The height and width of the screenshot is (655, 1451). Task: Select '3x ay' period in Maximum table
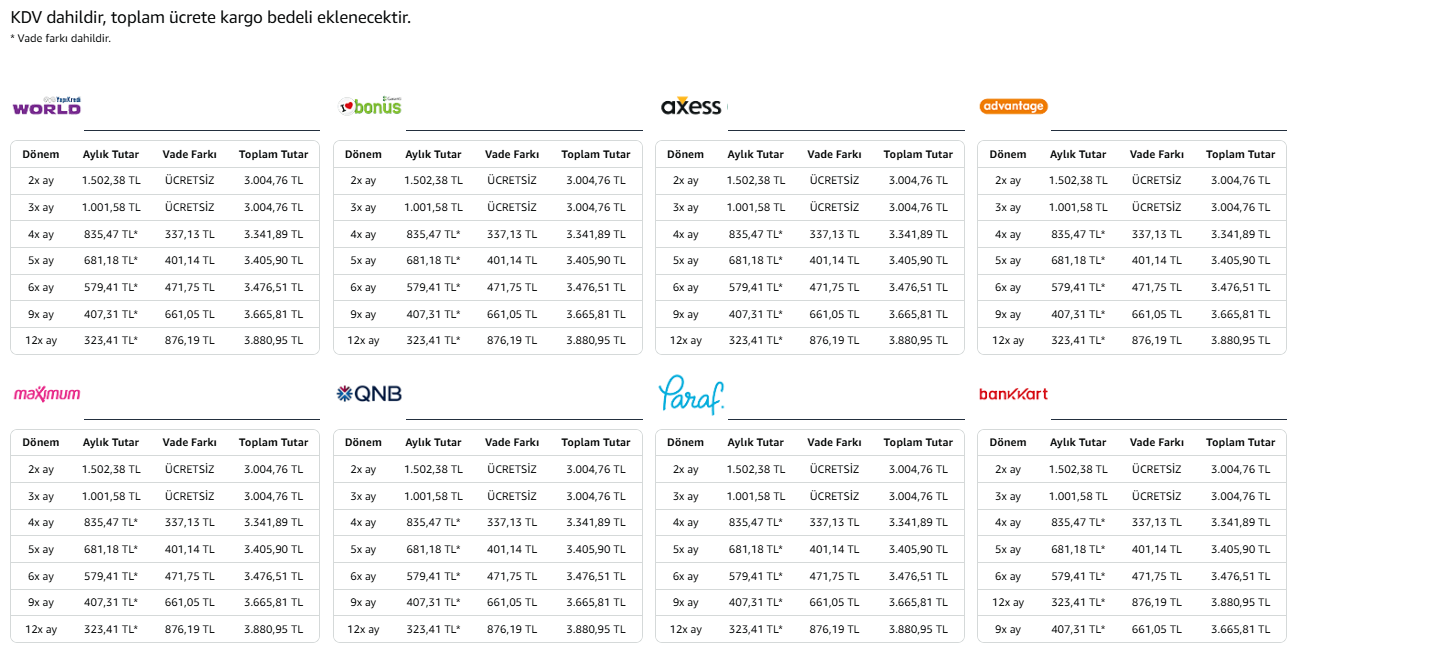(41, 496)
